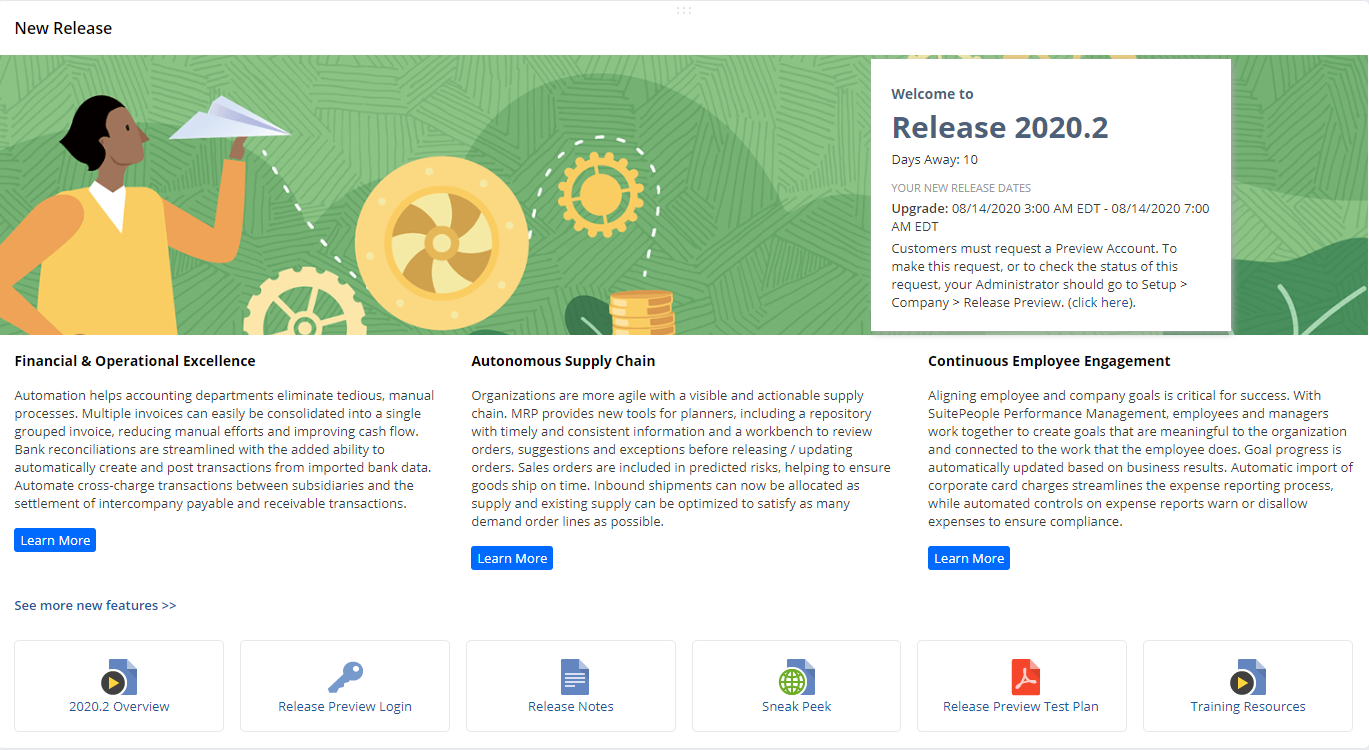Learn more about Financial & Operational Excellence

[x=55, y=540]
